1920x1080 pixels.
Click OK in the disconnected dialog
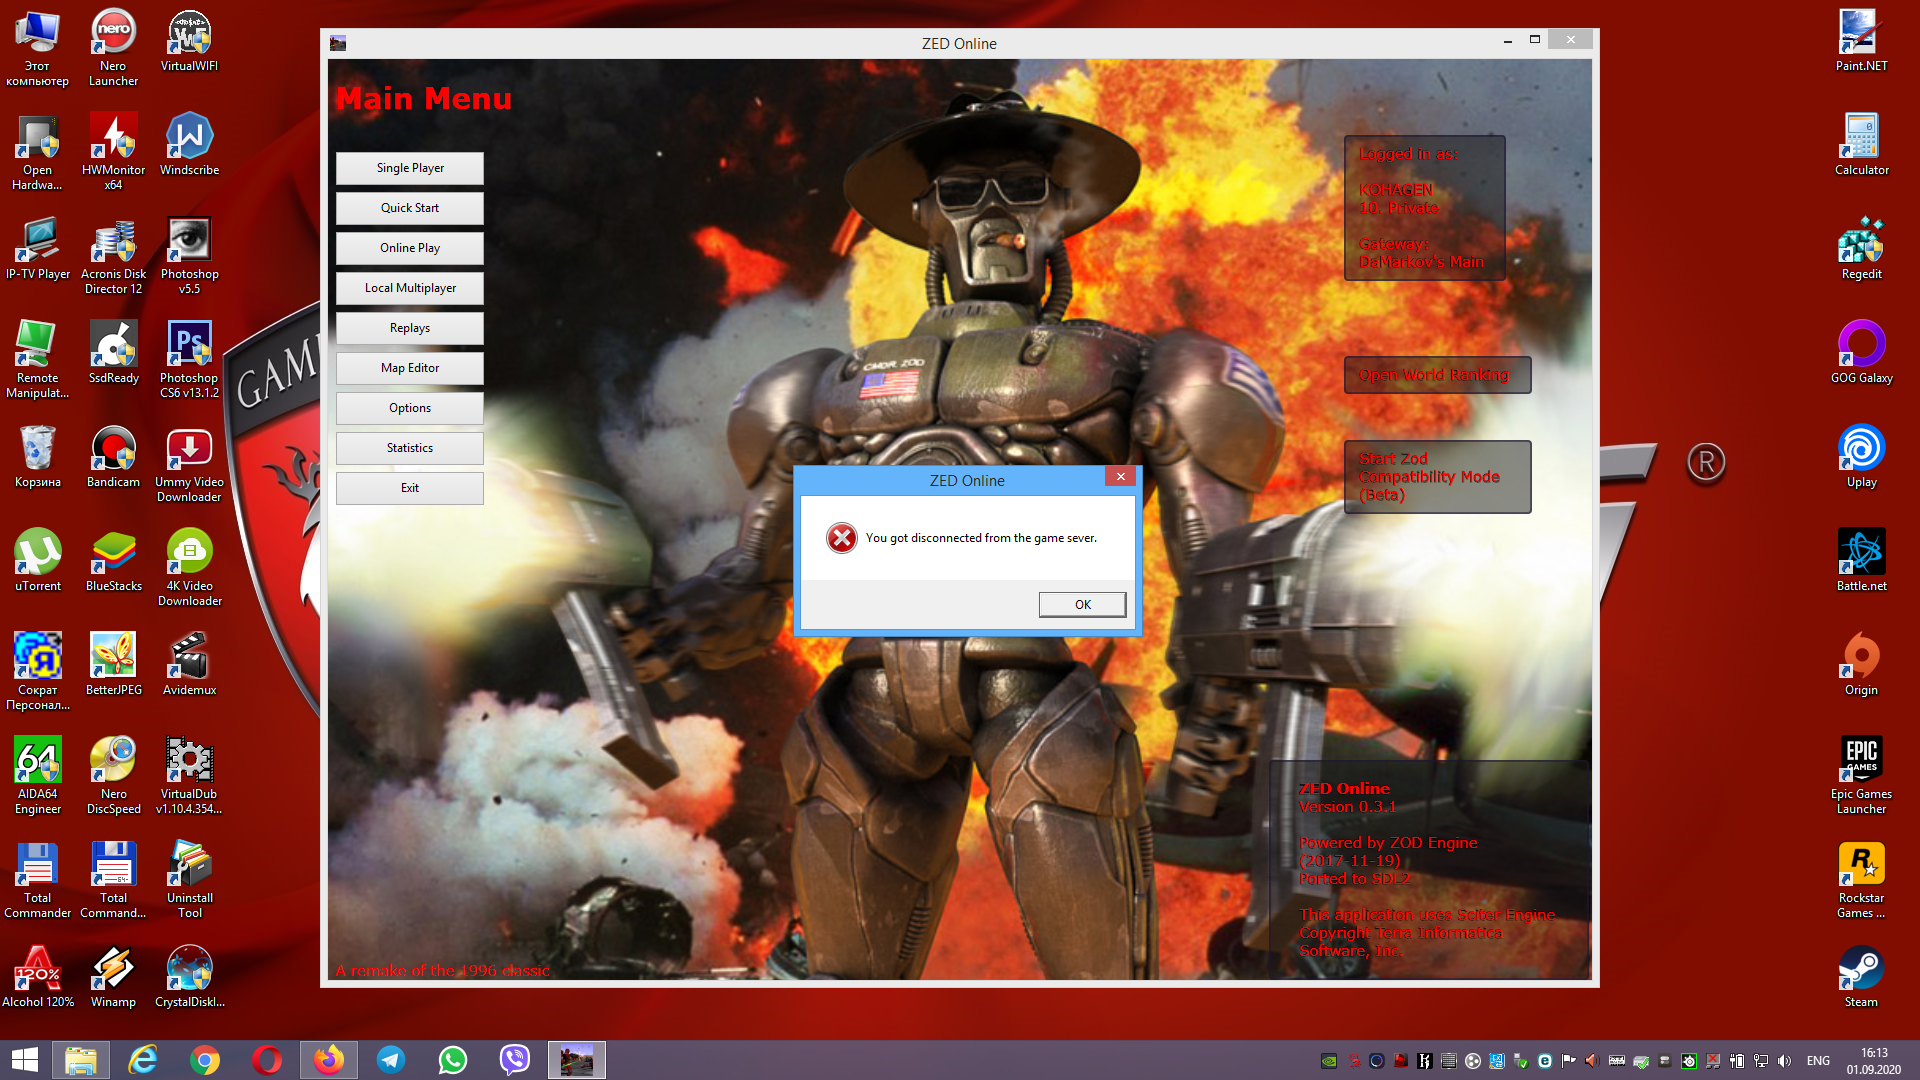tap(1082, 604)
